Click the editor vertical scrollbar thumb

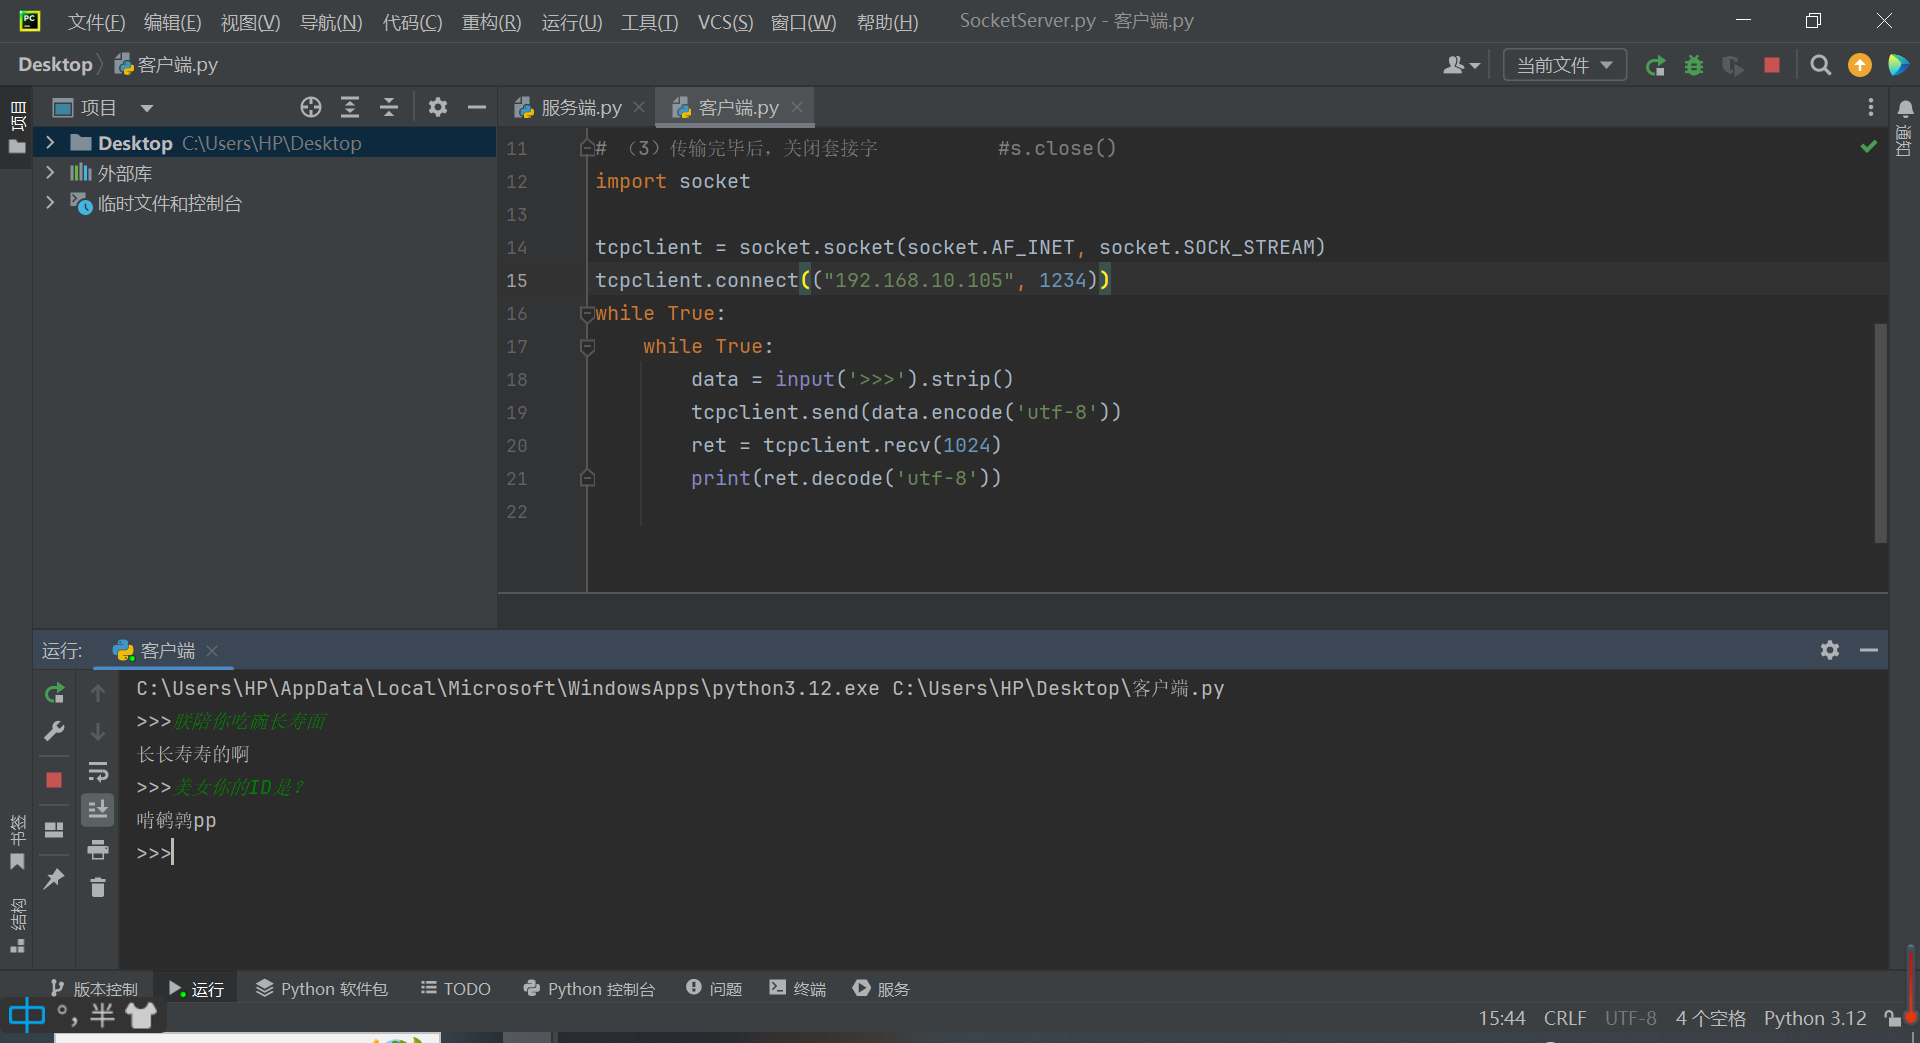(x=1880, y=433)
